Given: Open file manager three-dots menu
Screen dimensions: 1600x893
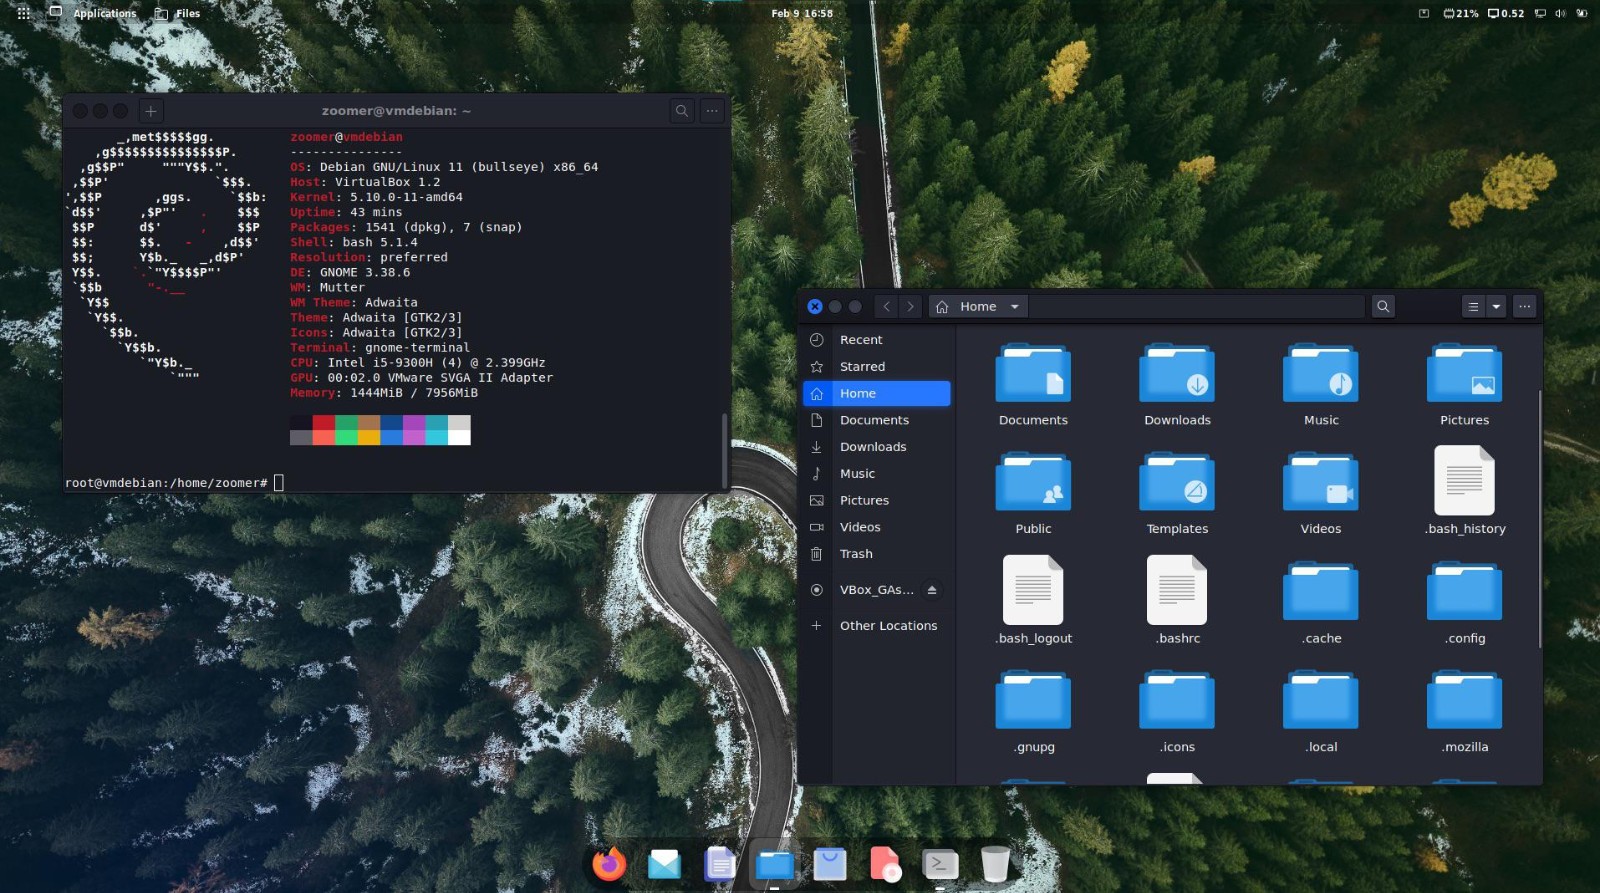Looking at the screenshot, I should (1524, 307).
